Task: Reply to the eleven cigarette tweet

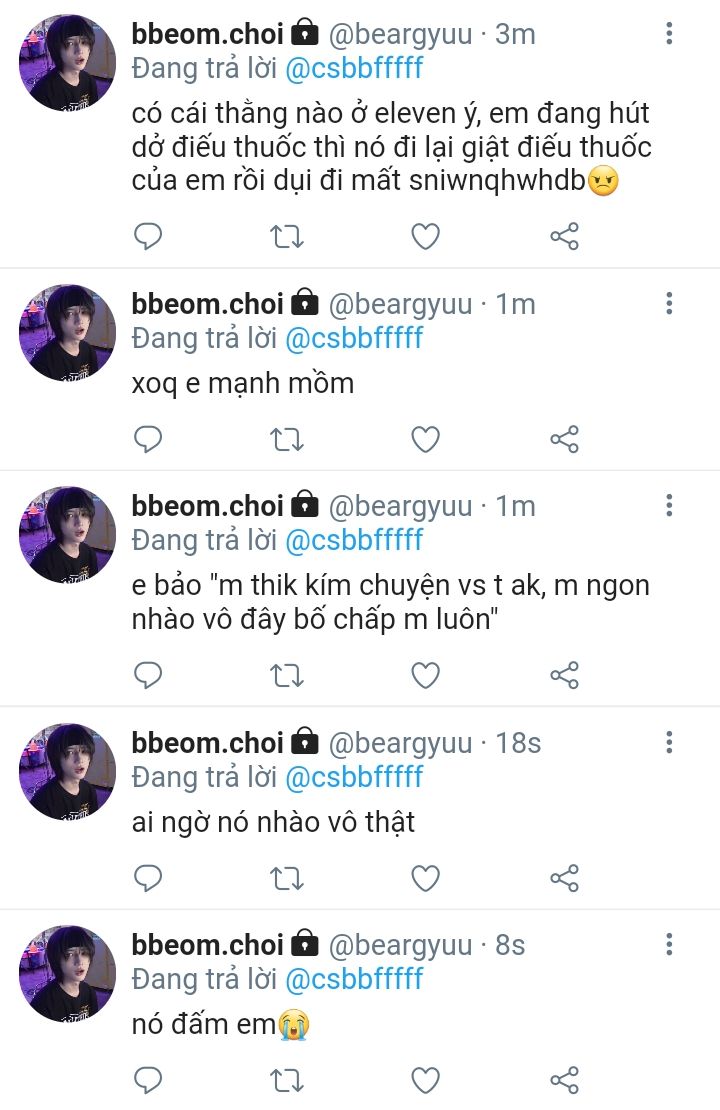Action: coord(147,236)
